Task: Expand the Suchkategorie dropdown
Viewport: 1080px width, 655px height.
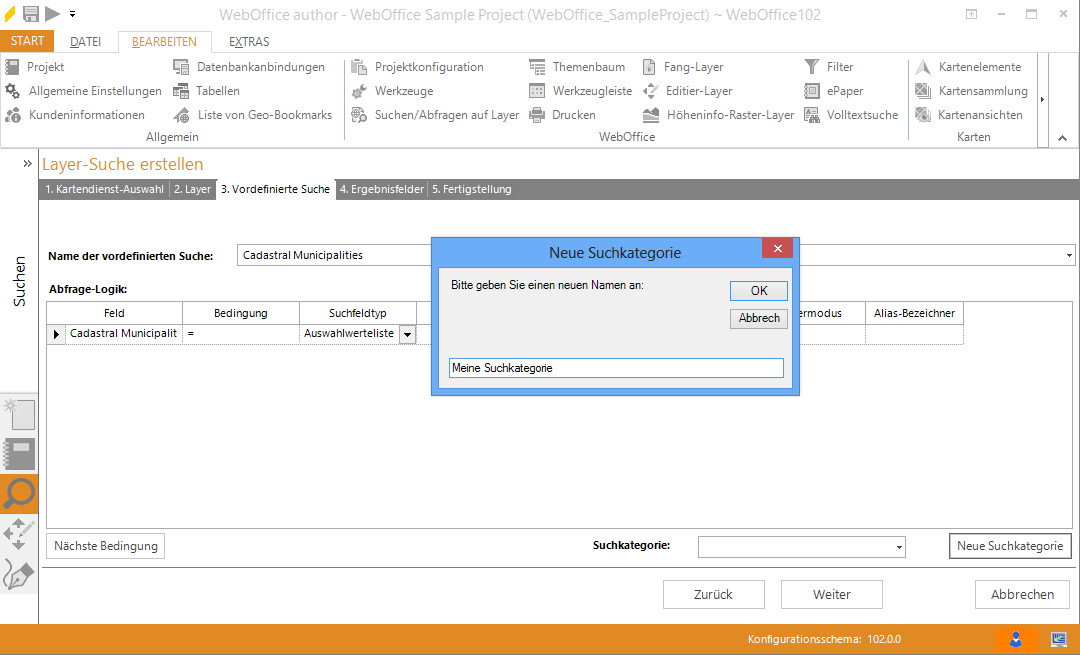Action: [899, 547]
